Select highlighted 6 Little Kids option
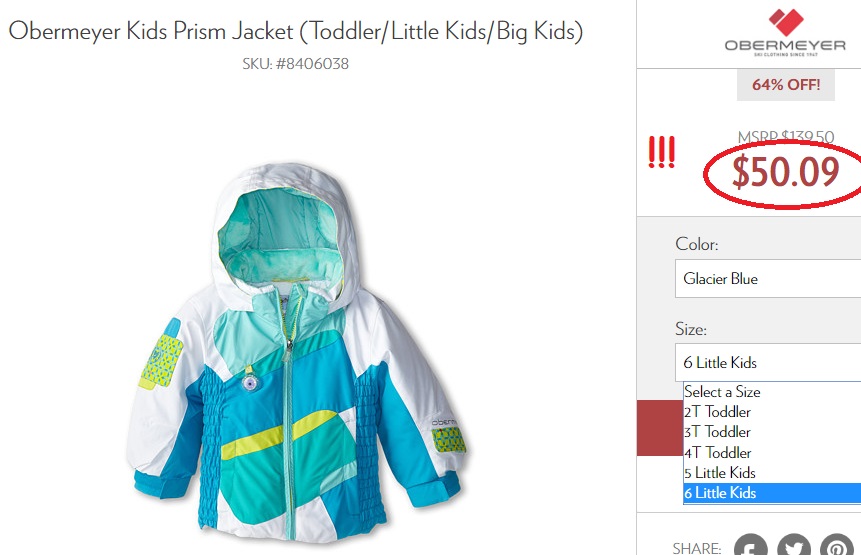The width and height of the screenshot is (861, 555). 772,493
